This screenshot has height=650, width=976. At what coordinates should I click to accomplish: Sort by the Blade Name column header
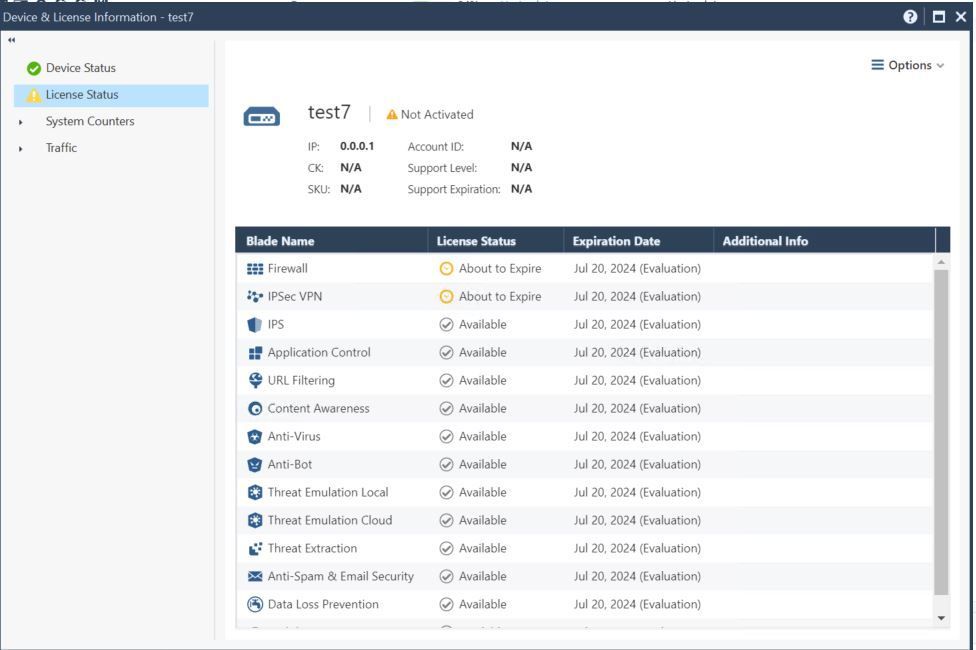(x=280, y=241)
